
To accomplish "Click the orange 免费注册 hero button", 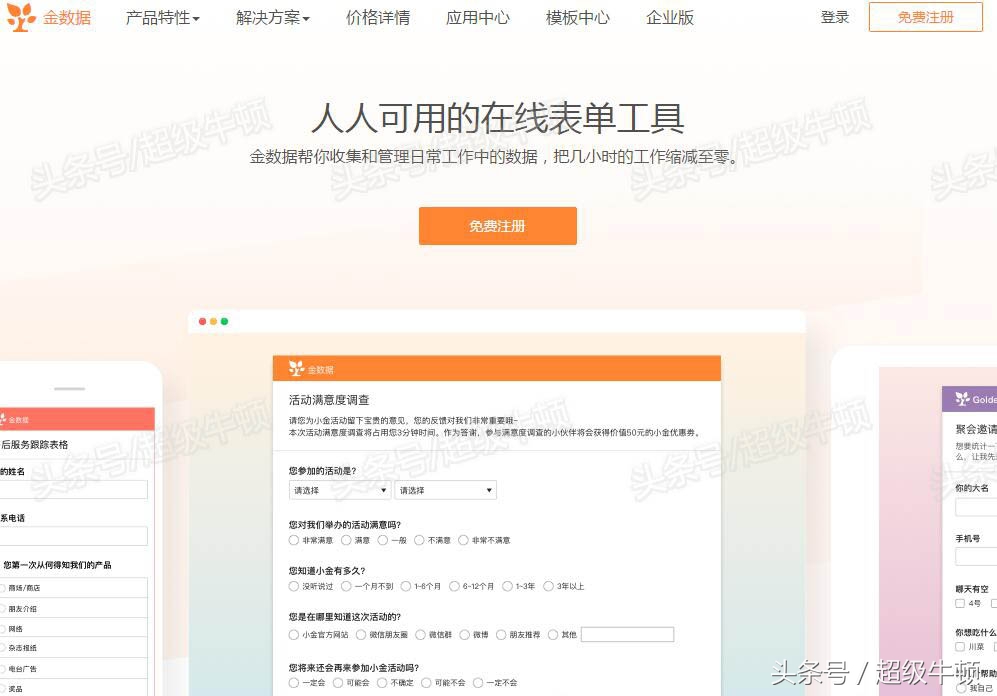I will tap(497, 226).
